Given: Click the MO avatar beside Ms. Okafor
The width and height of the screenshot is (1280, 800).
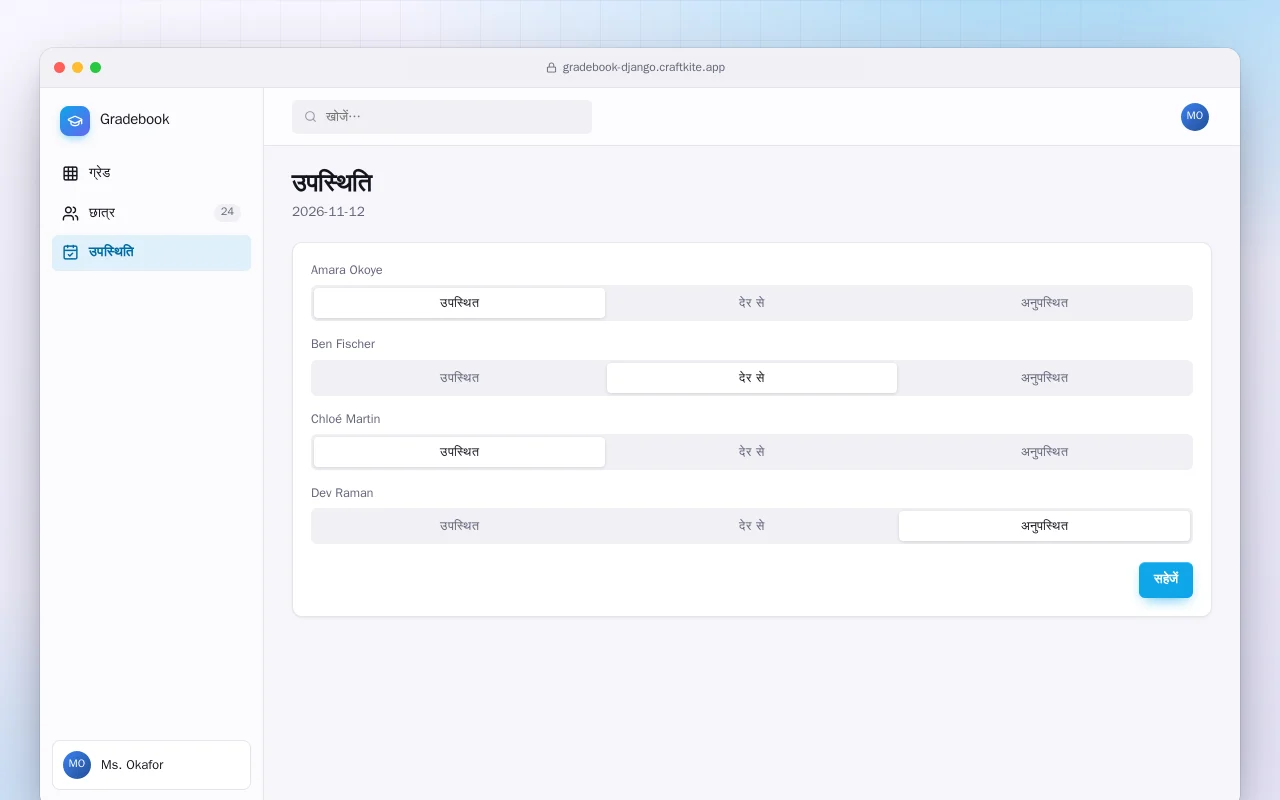Looking at the screenshot, I should click(77, 765).
